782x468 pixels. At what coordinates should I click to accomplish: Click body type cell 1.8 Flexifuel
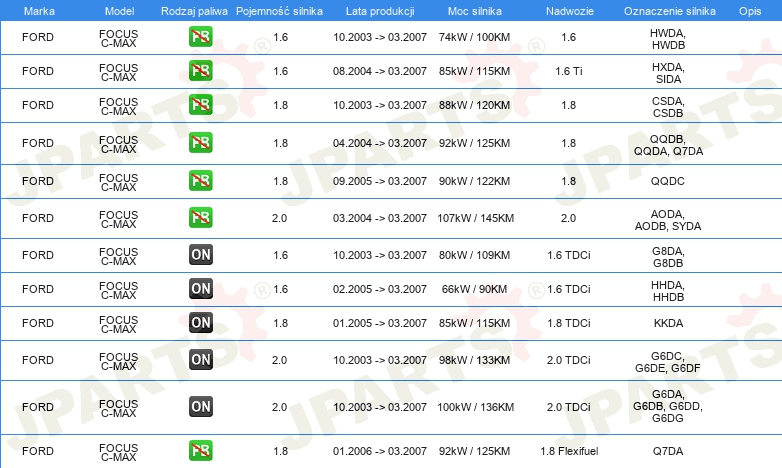(x=569, y=451)
